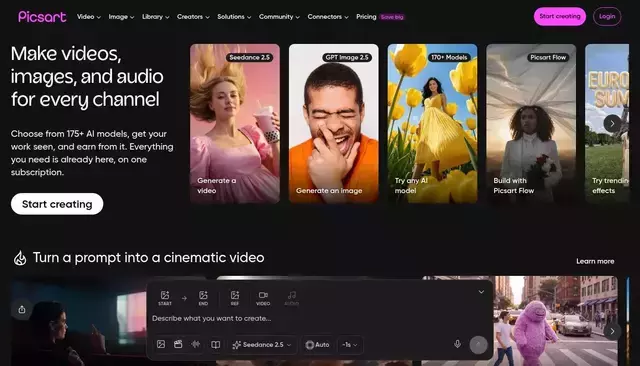Open the prompt library book icon
The image size is (640, 366).
click(x=216, y=345)
